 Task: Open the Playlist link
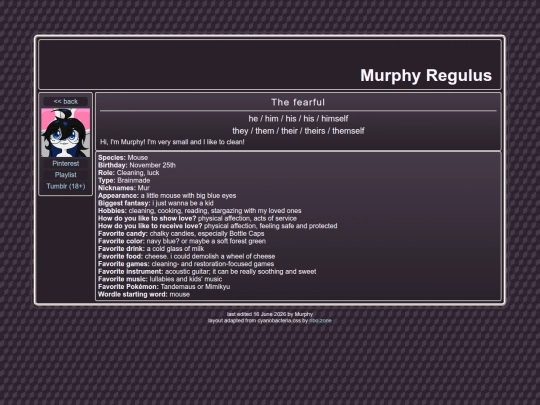65,175
